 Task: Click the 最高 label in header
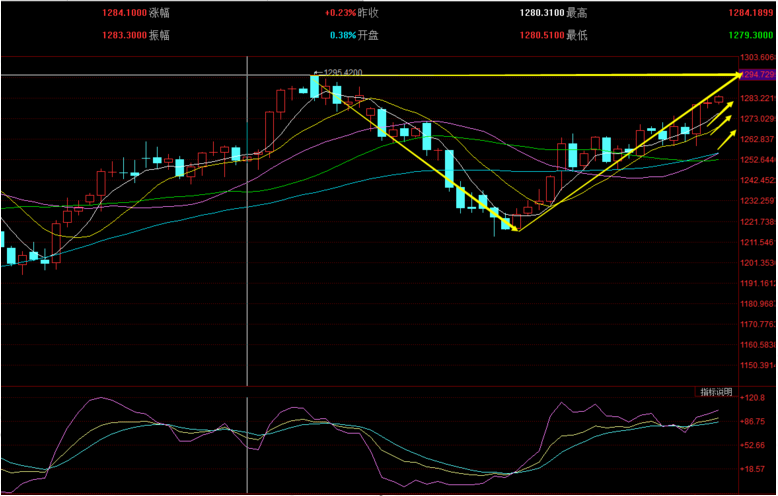click(576, 13)
